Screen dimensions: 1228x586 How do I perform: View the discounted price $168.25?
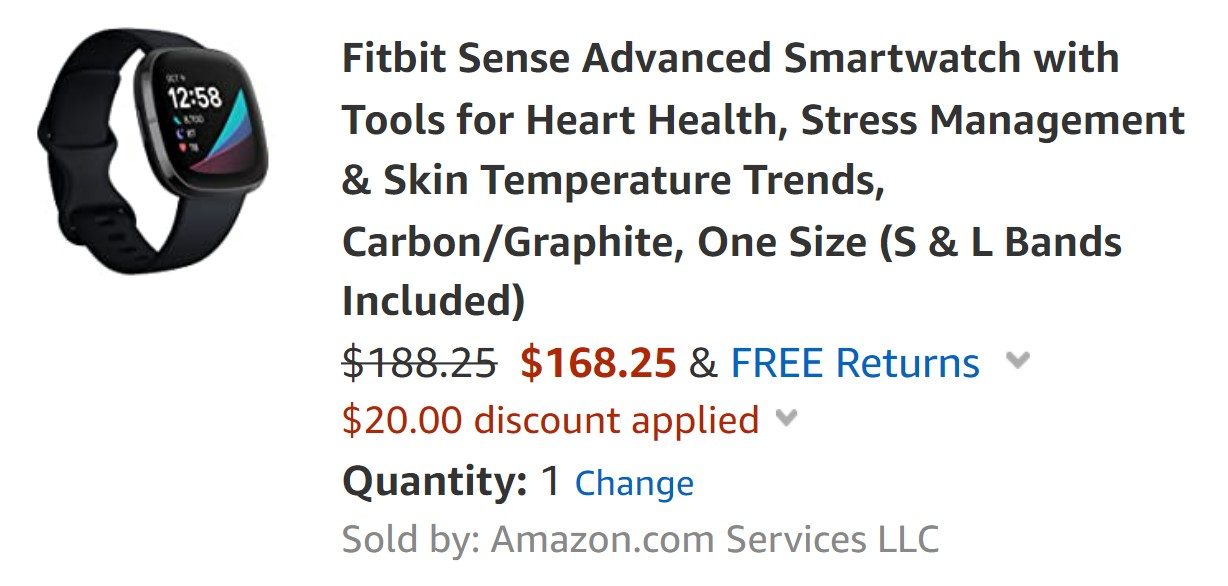click(599, 362)
